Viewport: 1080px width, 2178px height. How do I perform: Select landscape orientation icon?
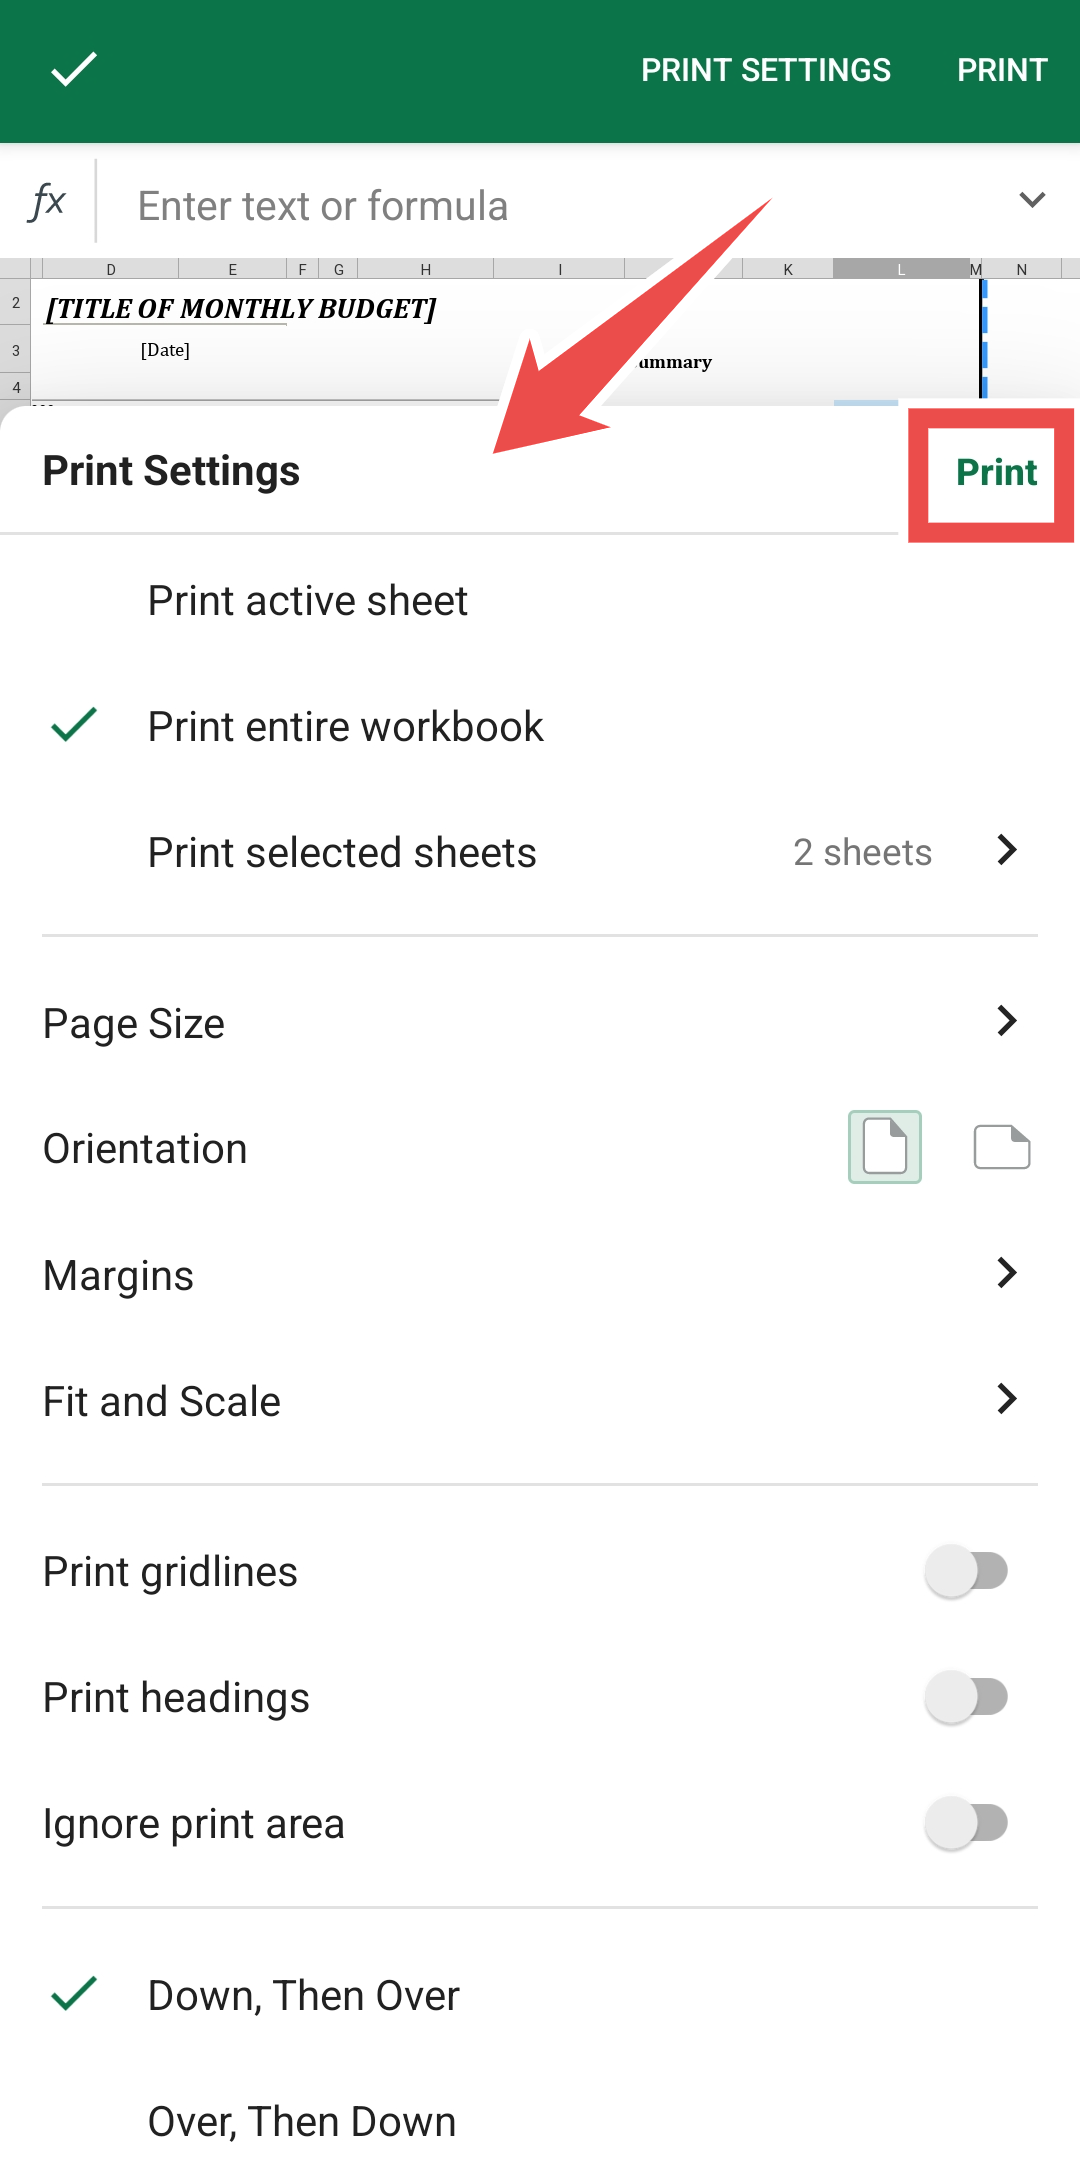click(x=1002, y=1147)
